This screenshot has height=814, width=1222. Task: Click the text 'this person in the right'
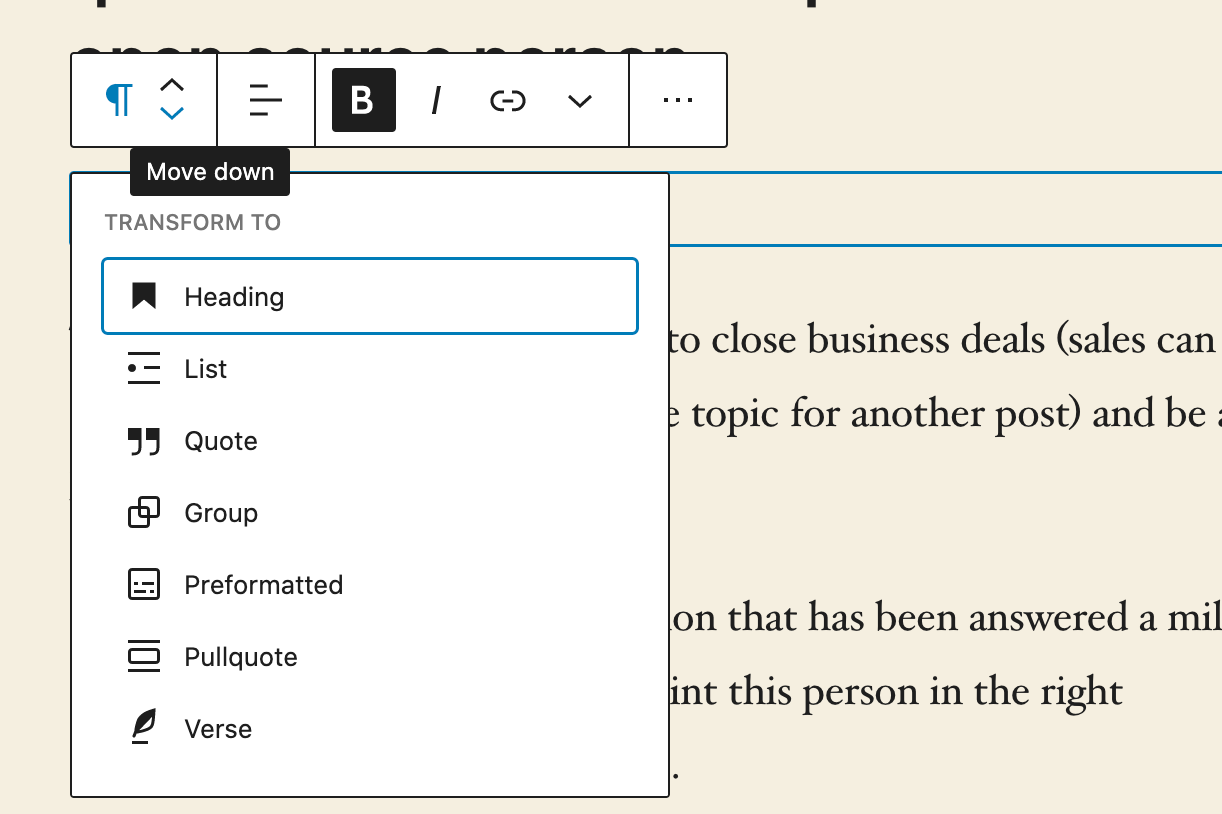[925, 691]
